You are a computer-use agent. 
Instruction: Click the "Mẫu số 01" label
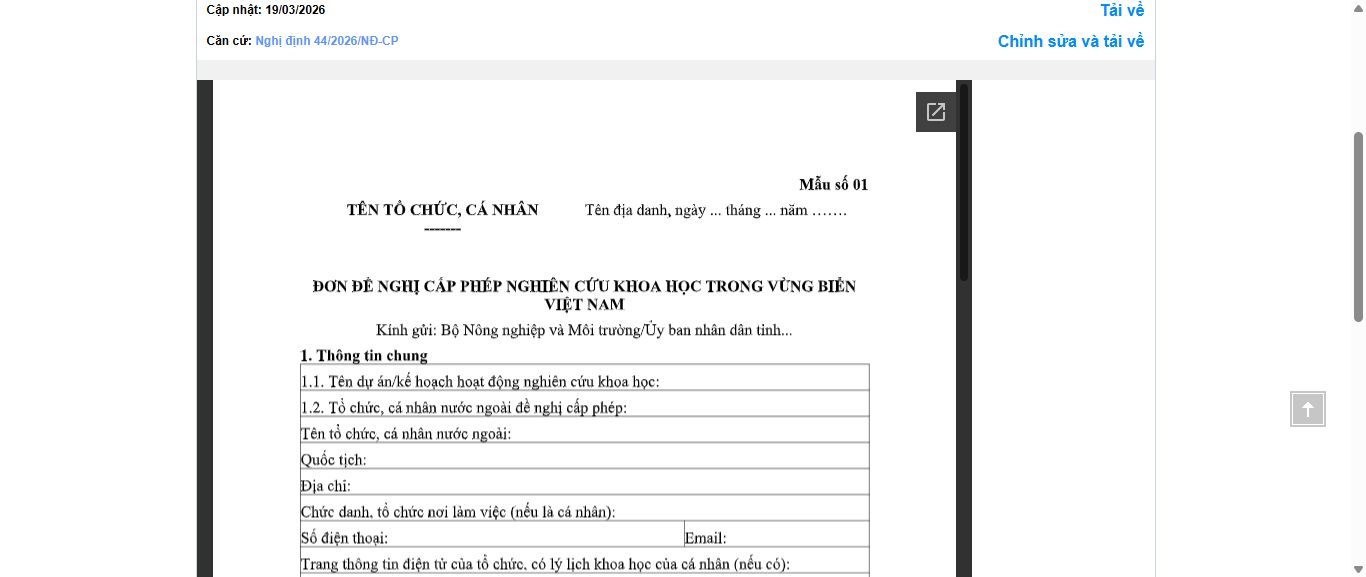click(833, 184)
